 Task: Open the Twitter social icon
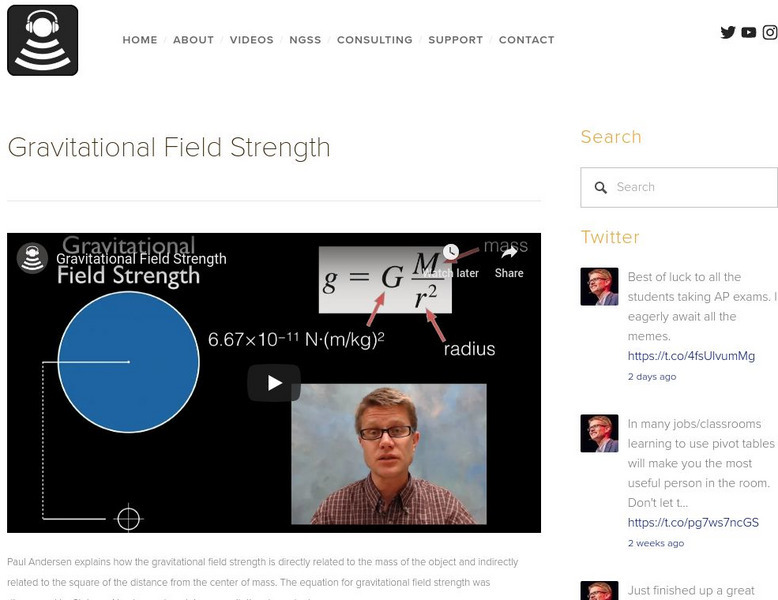click(728, 32)
